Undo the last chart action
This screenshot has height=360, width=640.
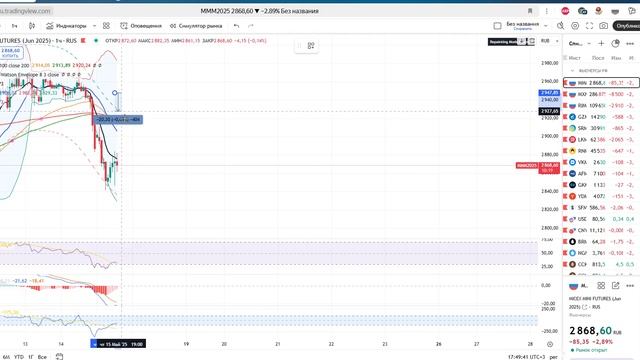pyautogui.click(x=236, y=26)
